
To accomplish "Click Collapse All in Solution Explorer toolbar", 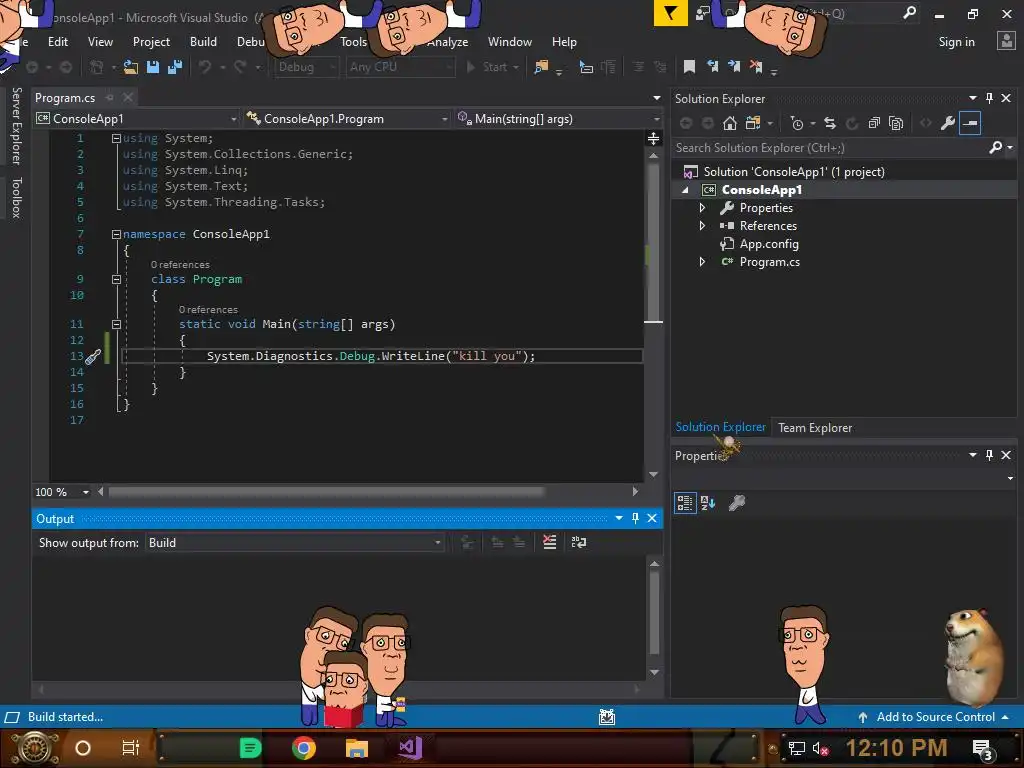I will pos(874,123).
